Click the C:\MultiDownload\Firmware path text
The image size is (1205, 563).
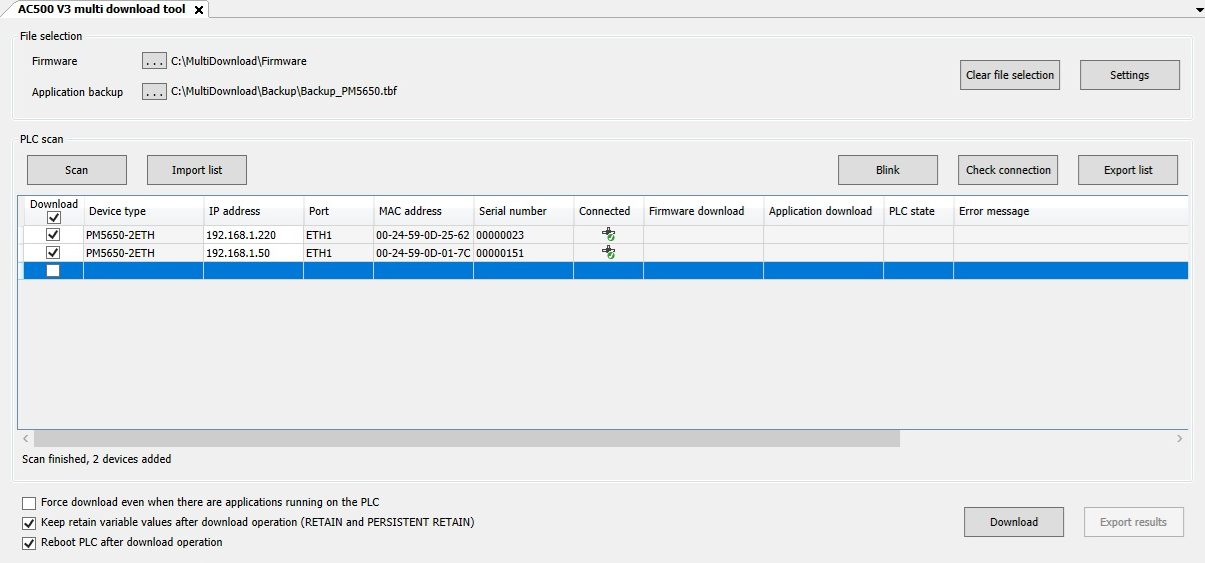point(239,61)
